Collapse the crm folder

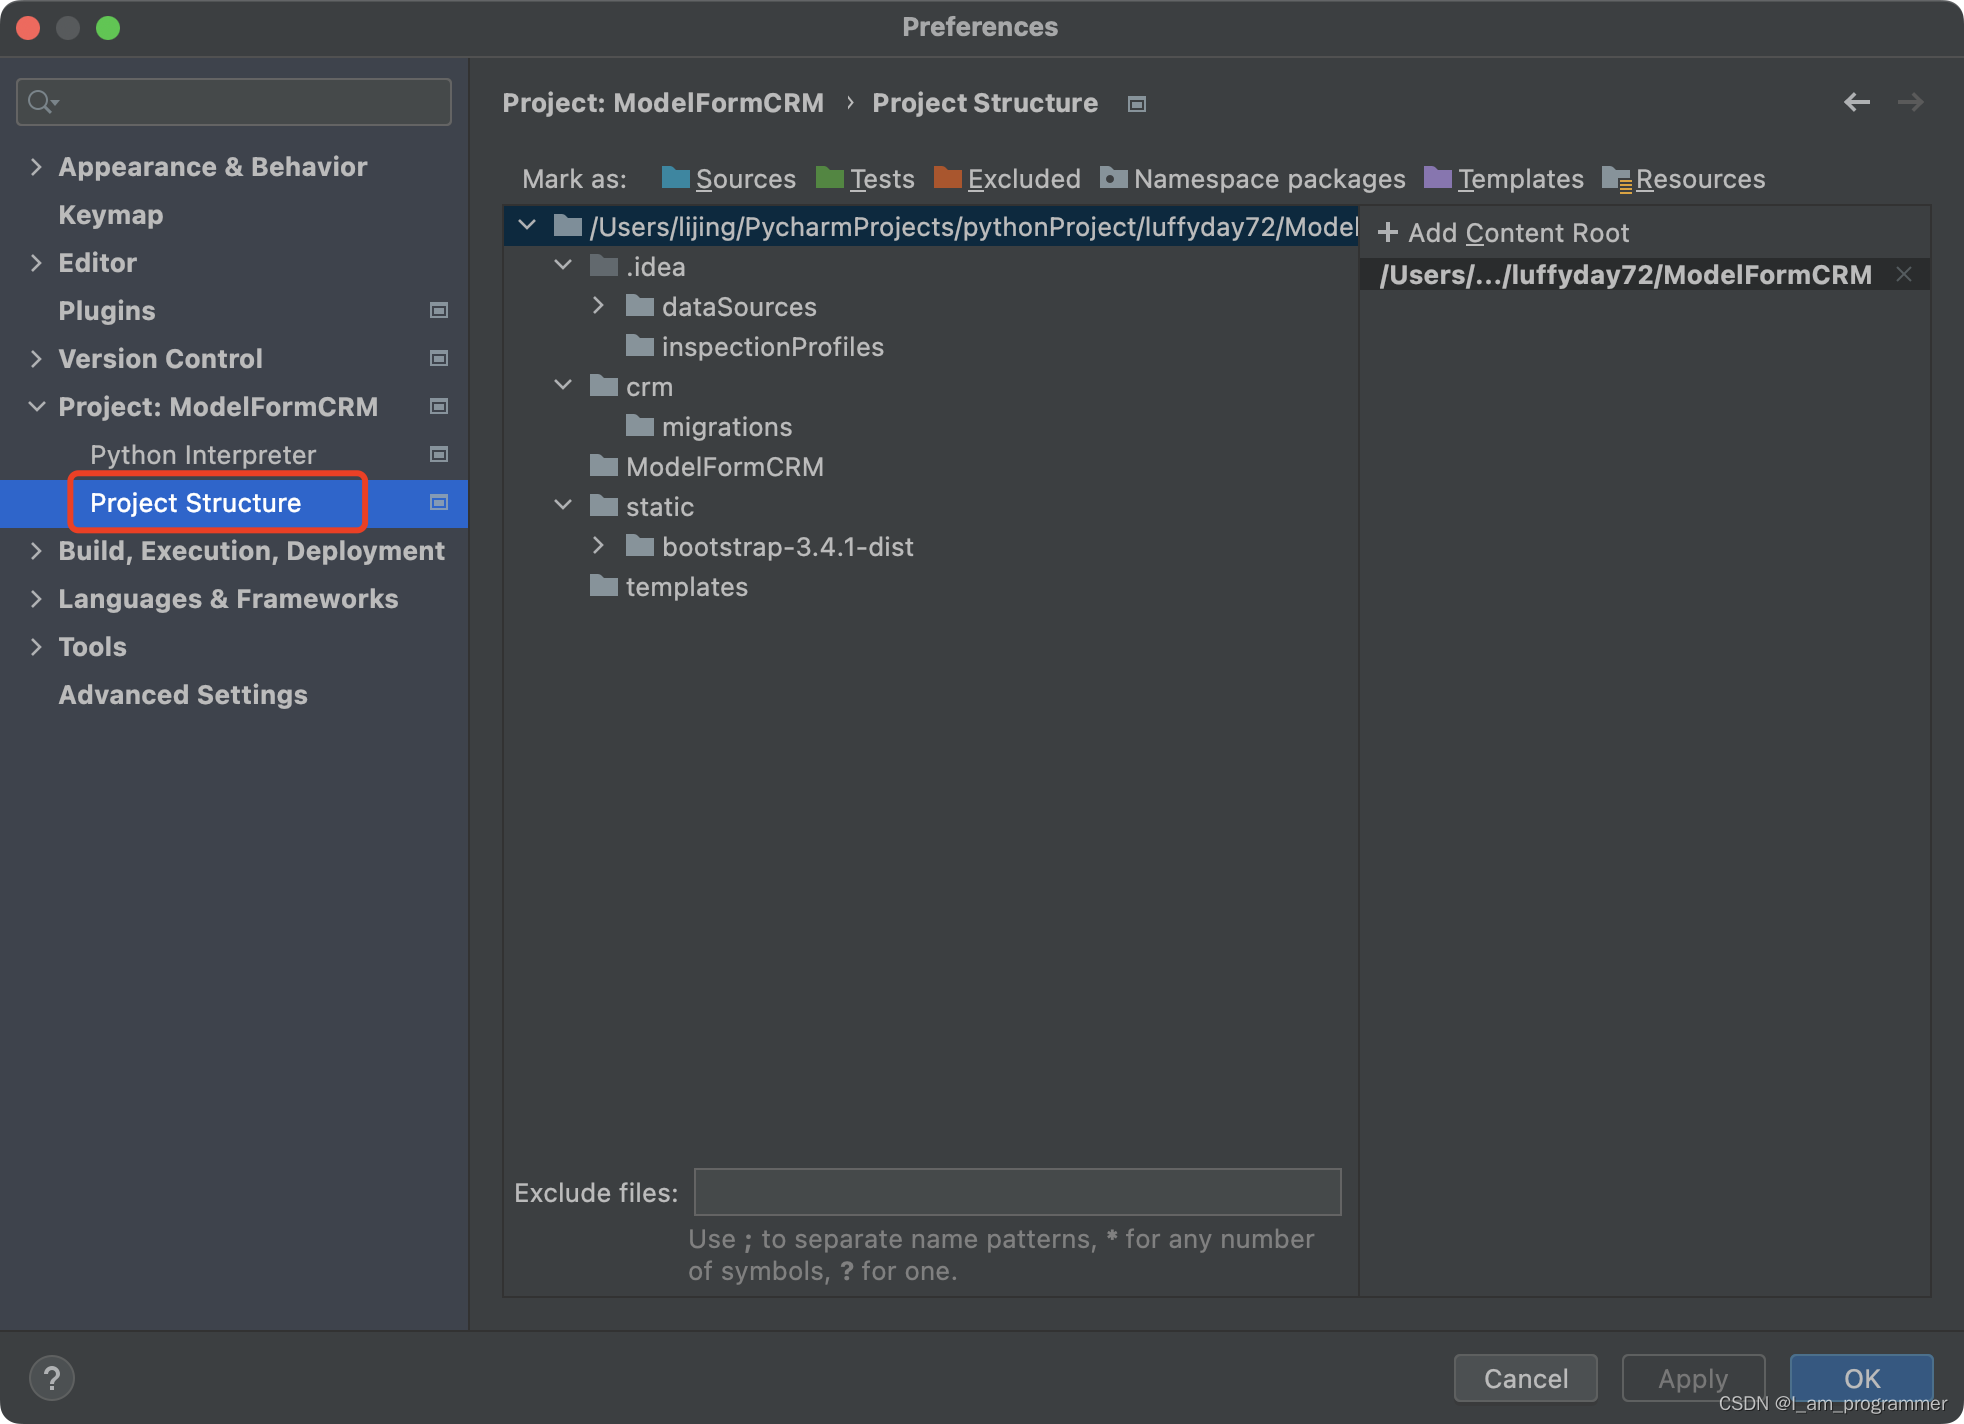tap(563, 385)
